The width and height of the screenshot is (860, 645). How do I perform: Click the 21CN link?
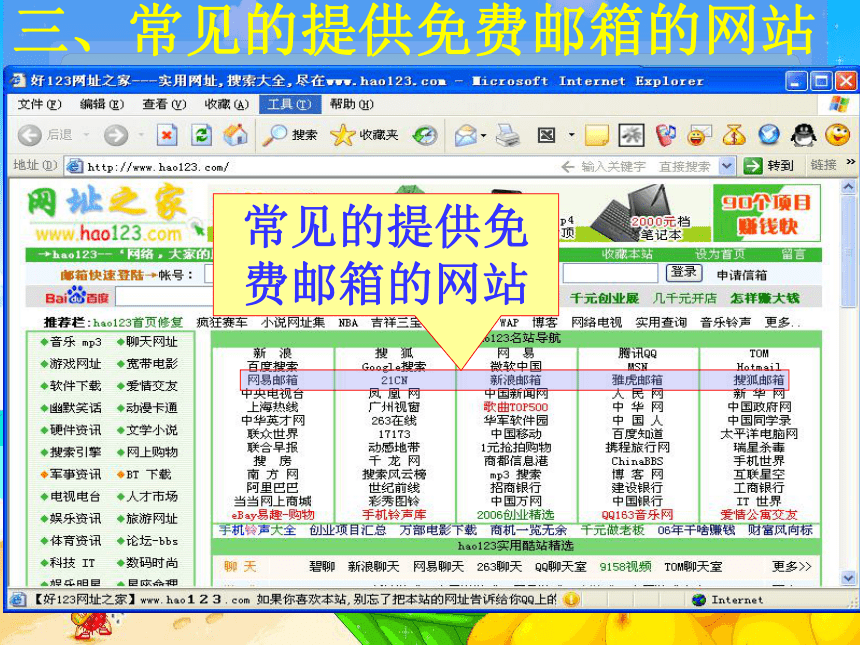pyautogui.click(x=394, y=380)
